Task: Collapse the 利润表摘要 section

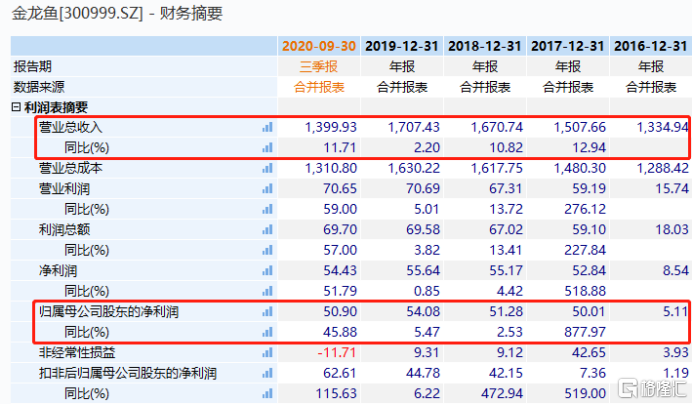Action: 16,107
